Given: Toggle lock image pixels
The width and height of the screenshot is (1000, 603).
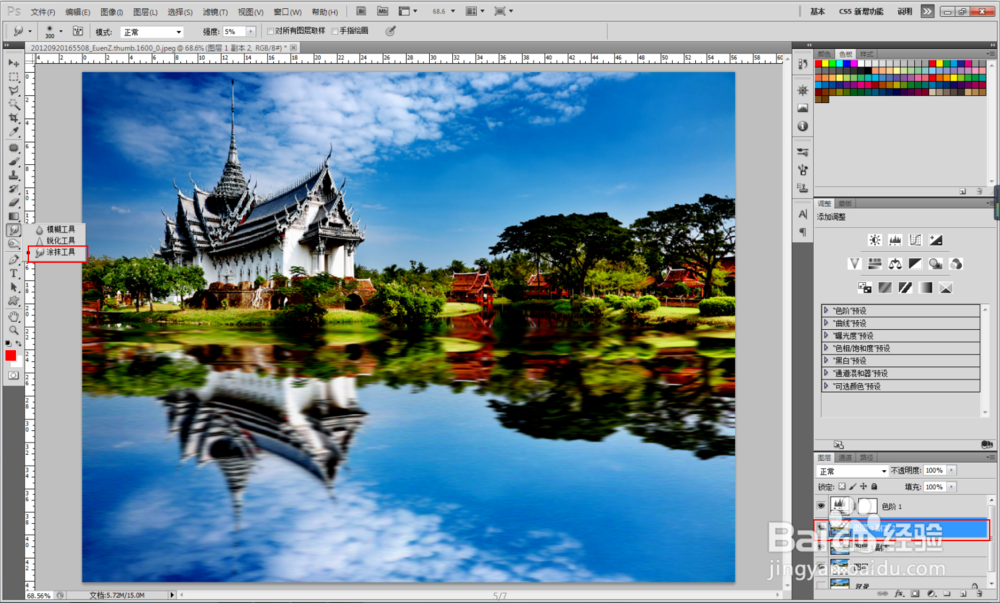Looking at the screenshot, I should click(x=853, y=486).
